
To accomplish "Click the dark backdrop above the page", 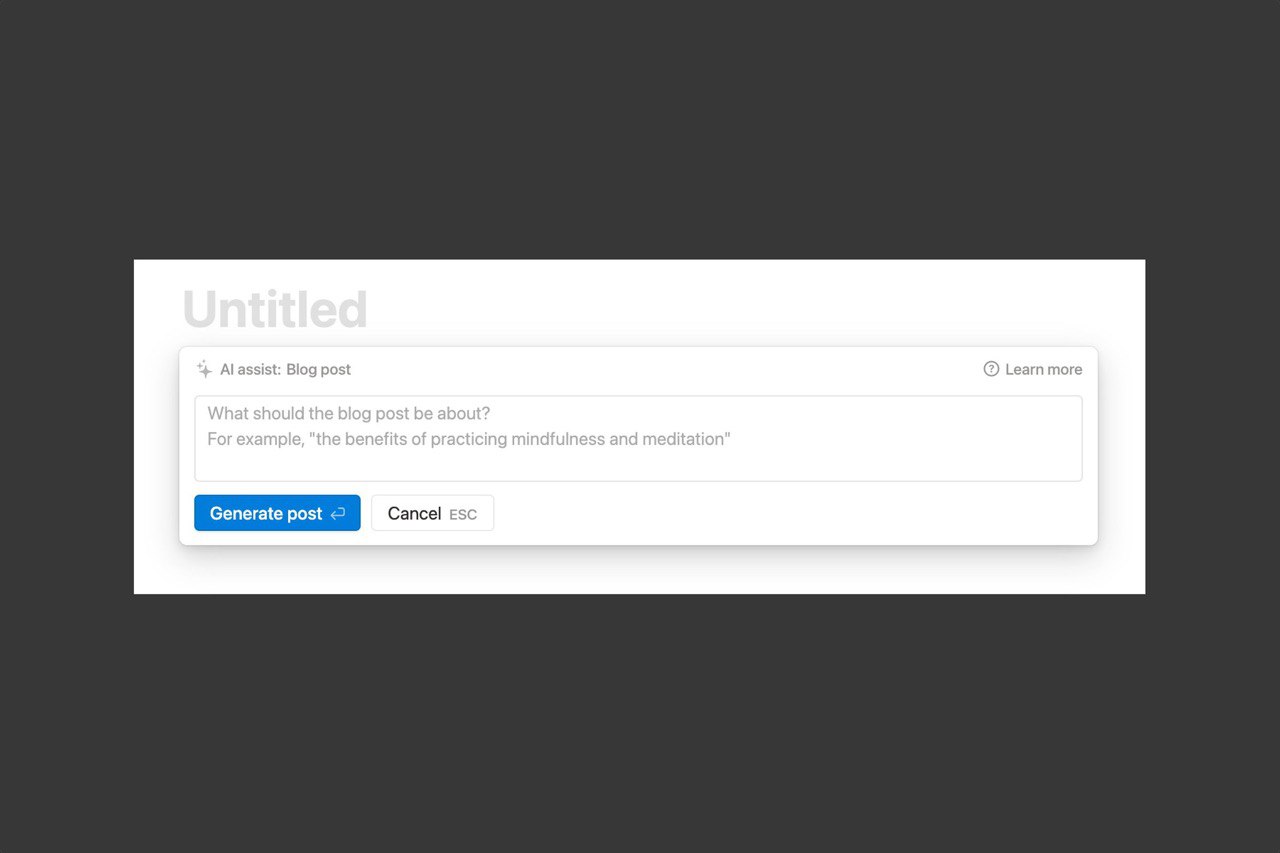I will pyautogui.click(x=640, y=130).
